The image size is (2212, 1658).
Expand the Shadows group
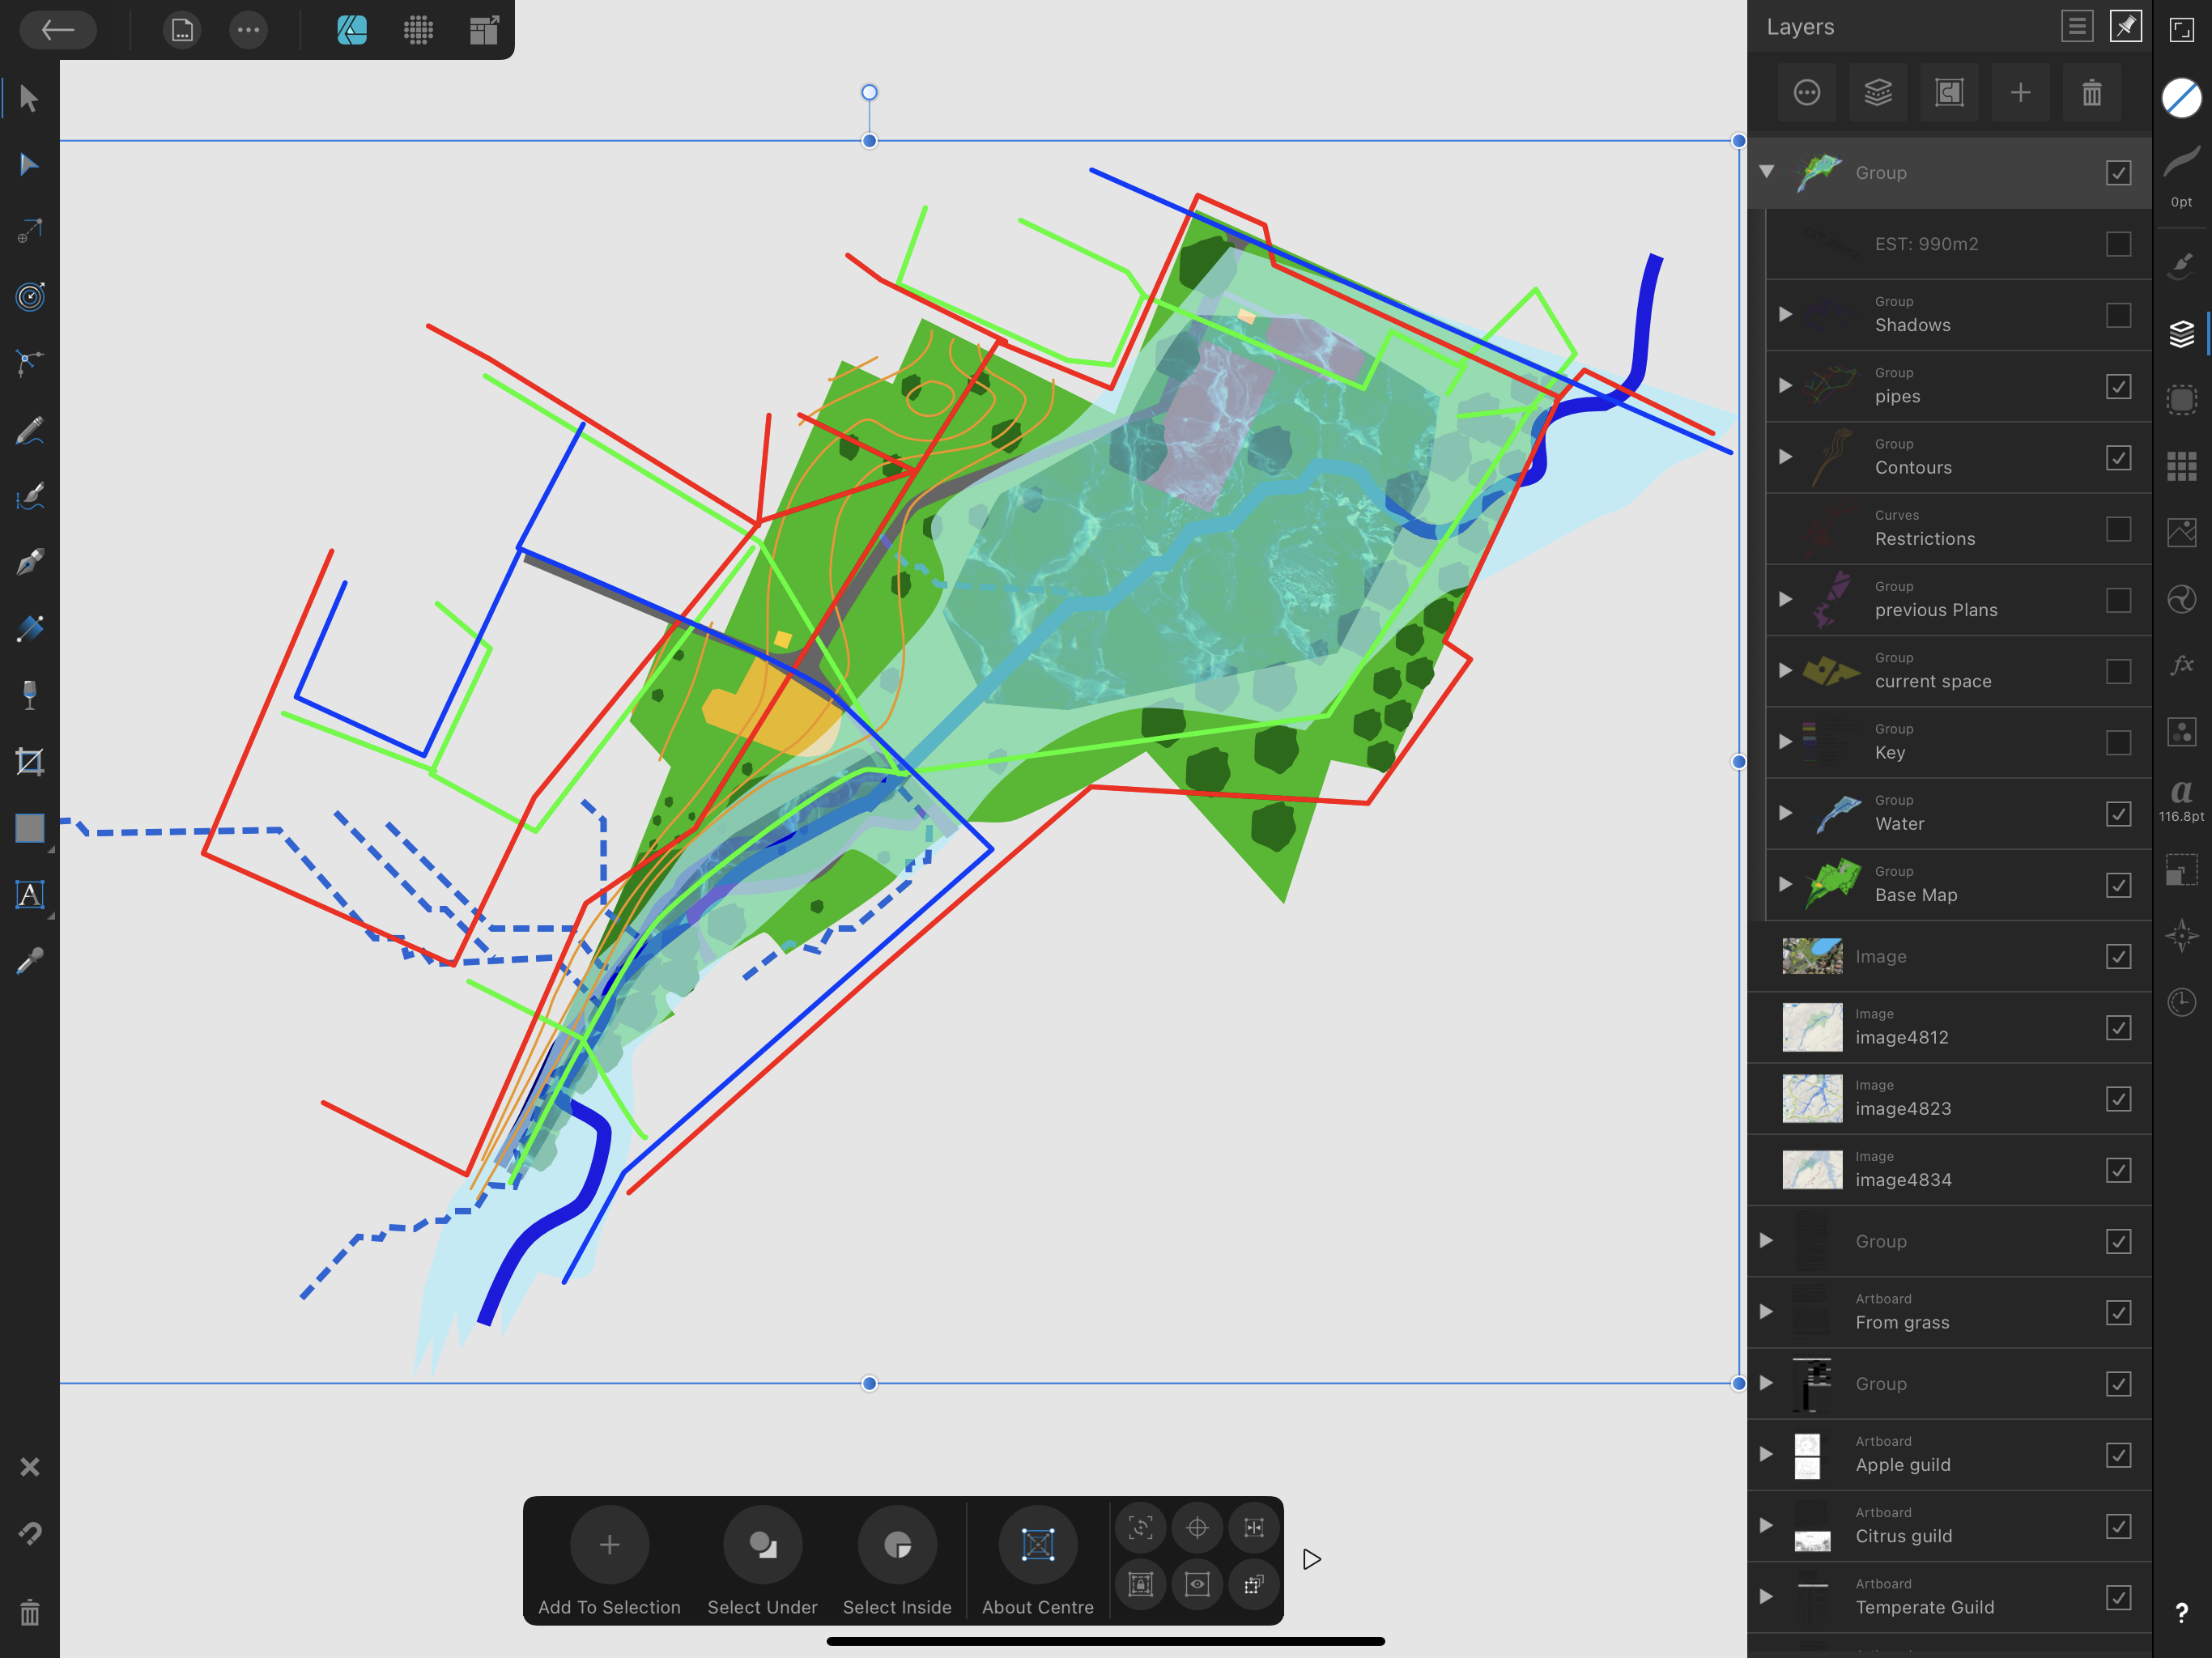tap(1785, 315)
